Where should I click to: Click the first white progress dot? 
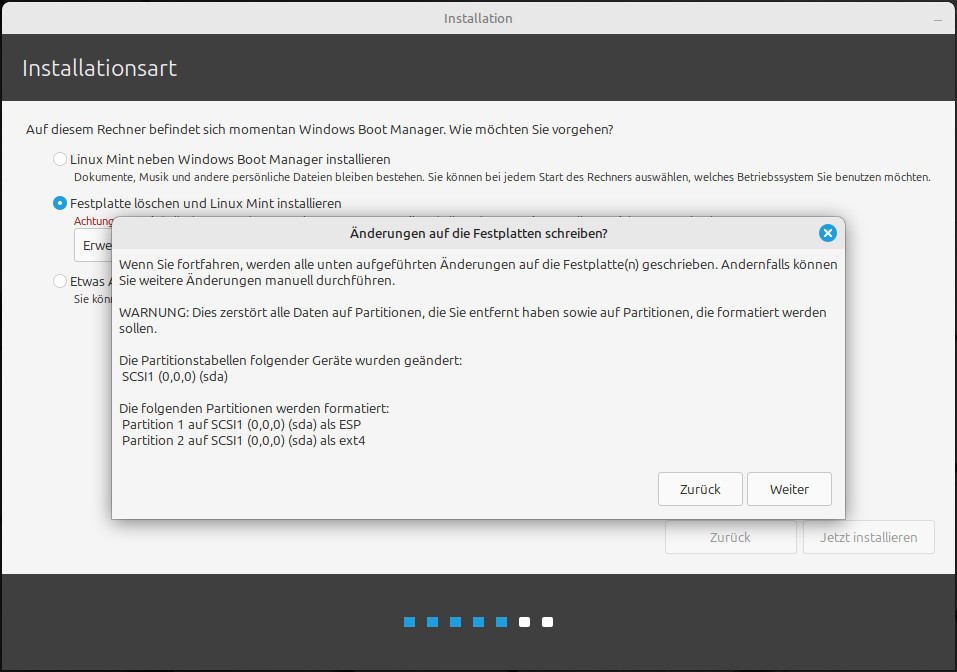(x=524, y=622)
